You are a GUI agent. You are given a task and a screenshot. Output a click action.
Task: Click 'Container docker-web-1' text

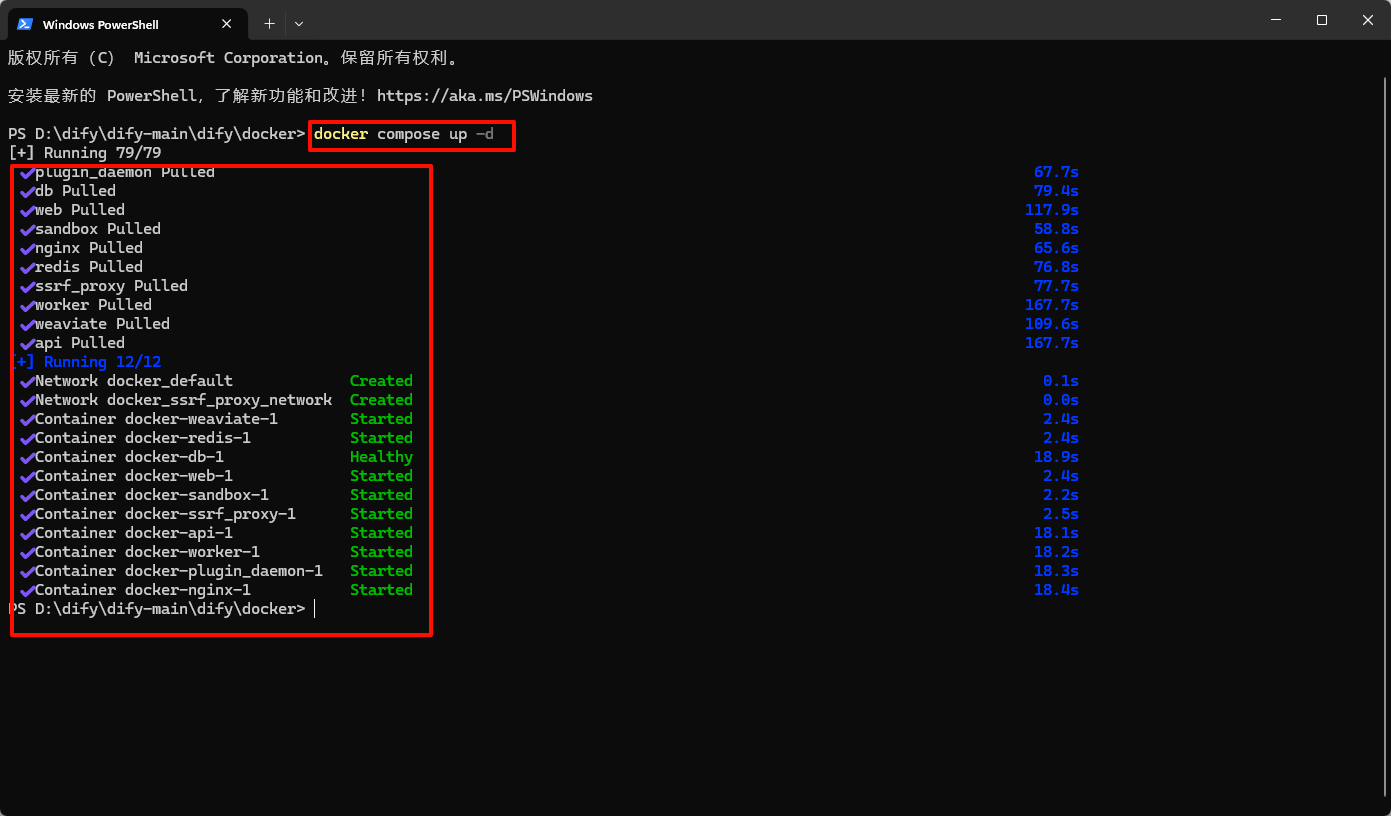pos(134,476)
